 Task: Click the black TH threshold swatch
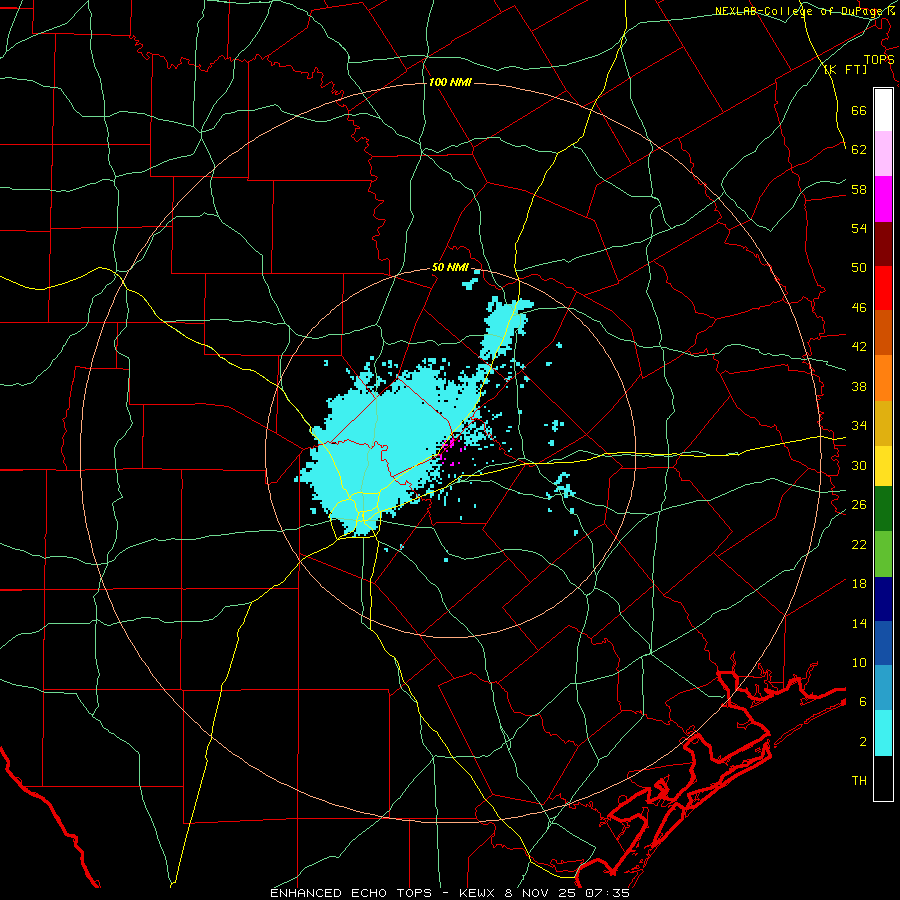point(883,778)
